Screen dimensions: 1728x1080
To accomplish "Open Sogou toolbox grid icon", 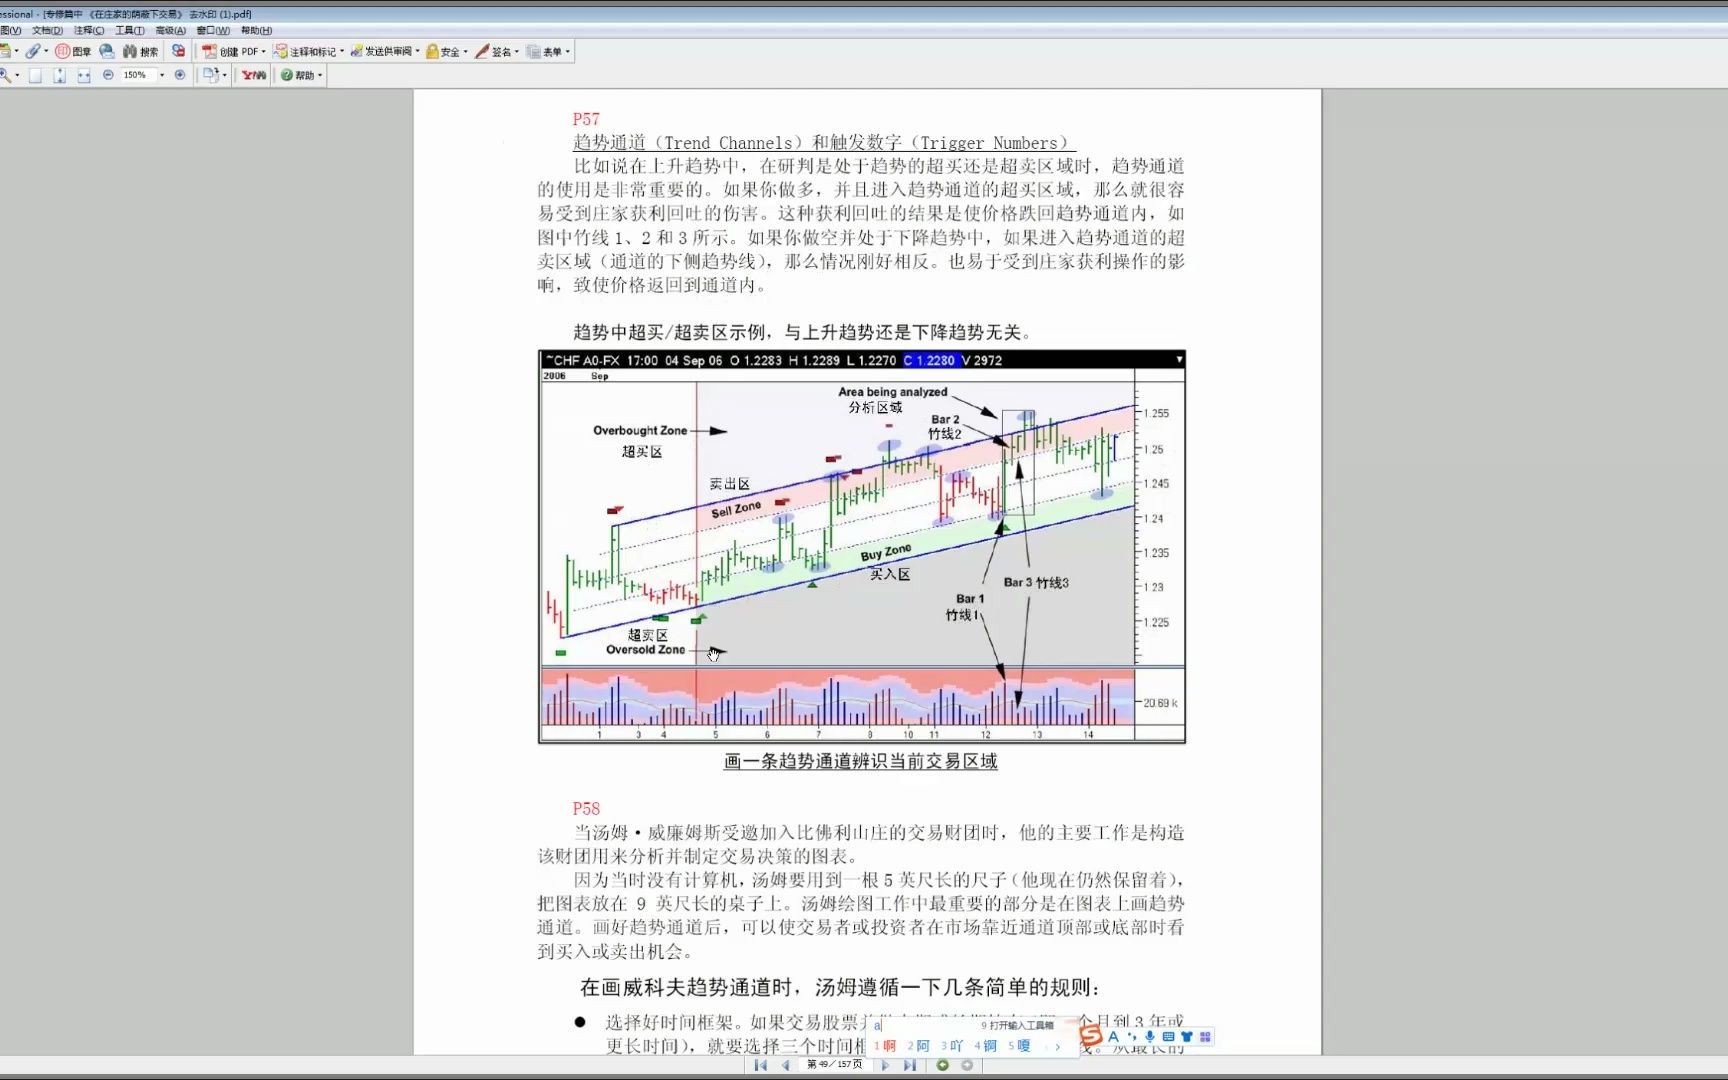I will [1205, 1037].
